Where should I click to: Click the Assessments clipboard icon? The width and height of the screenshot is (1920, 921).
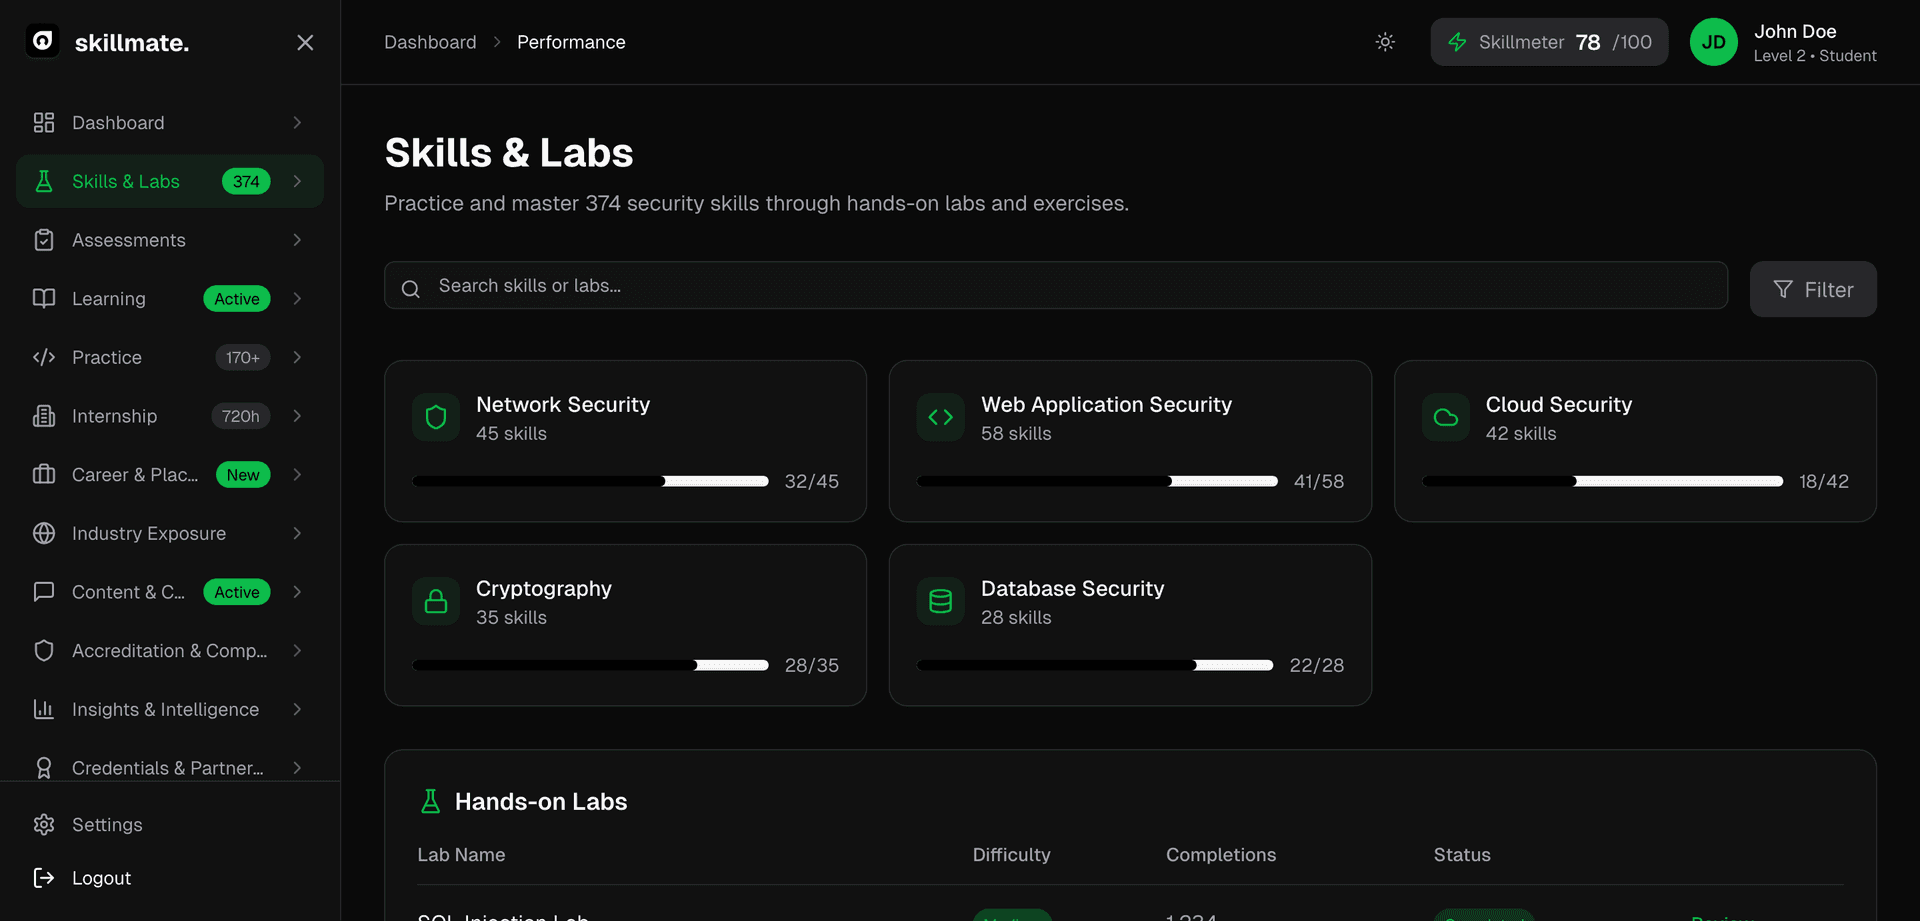click(x=44, y=240)
